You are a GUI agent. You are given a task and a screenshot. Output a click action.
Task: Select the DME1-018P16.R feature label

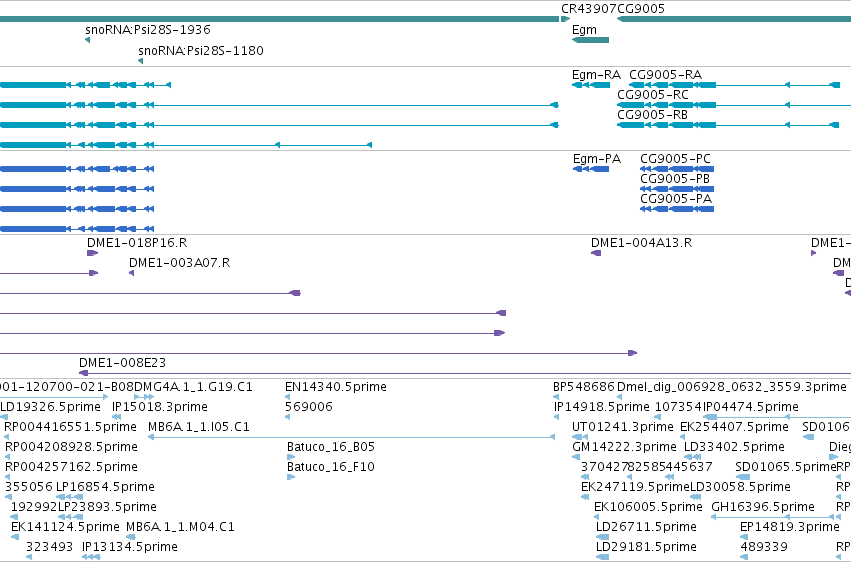(137, 243)
